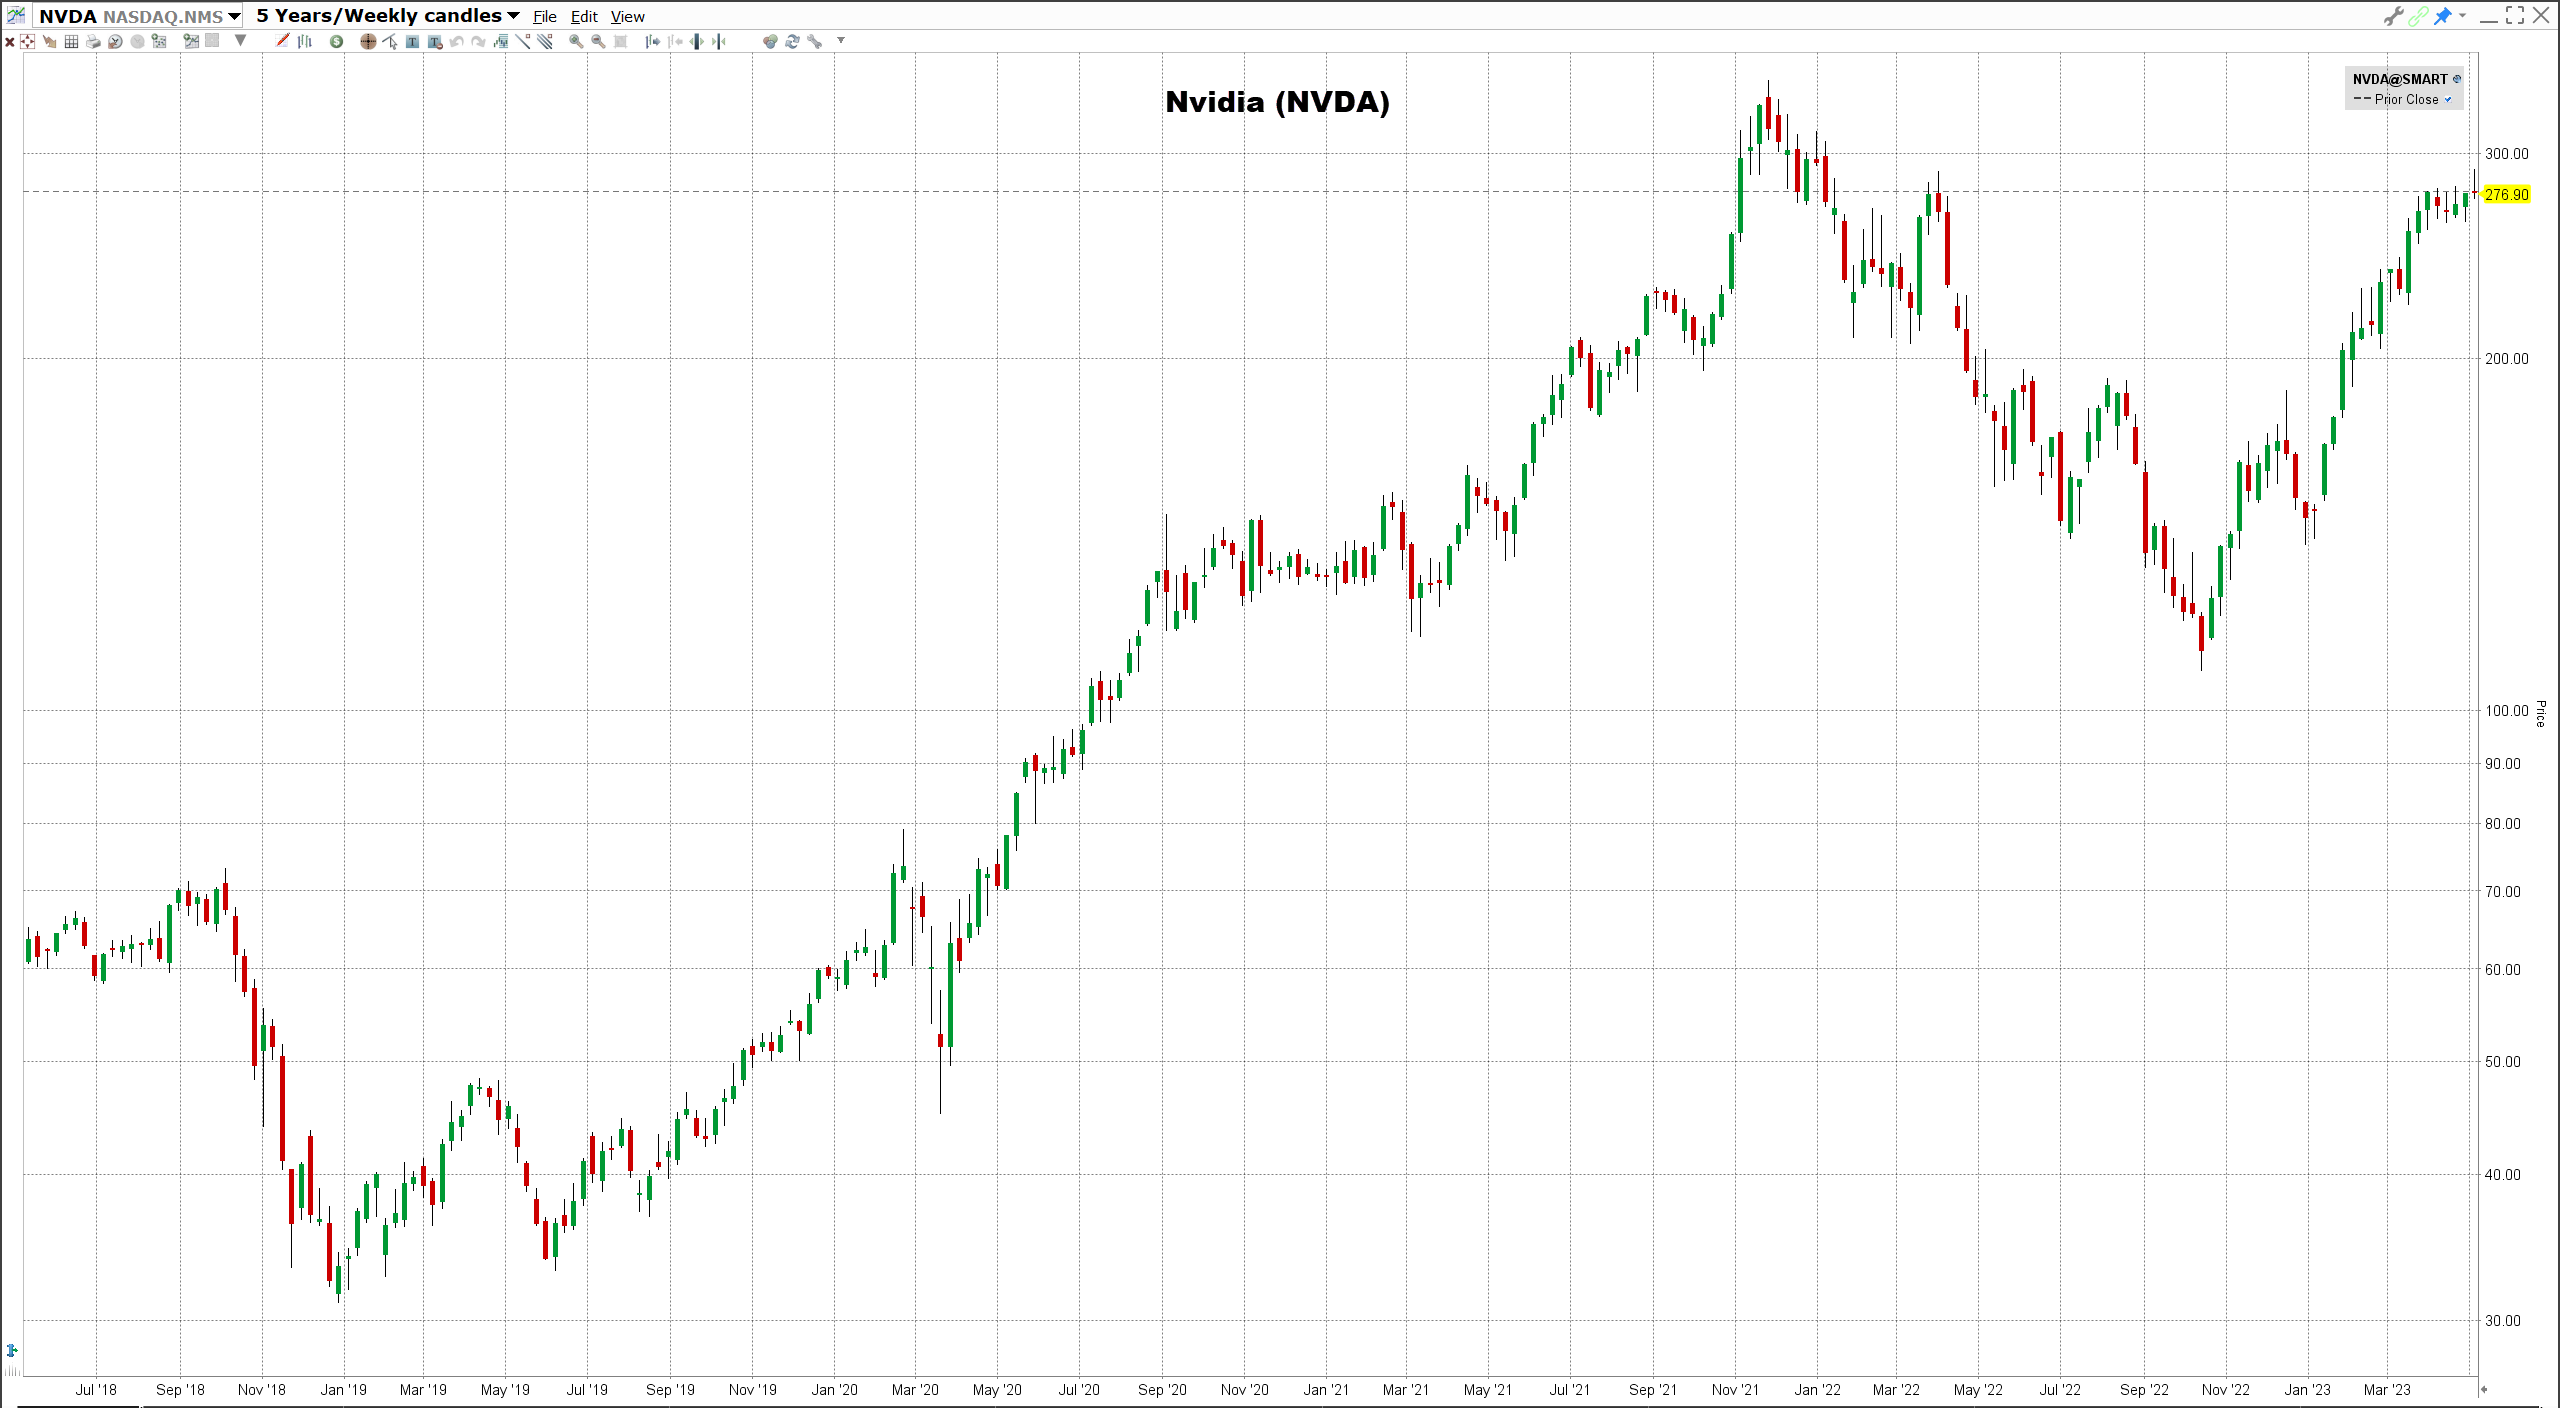This screenshot has width=2560, height=1408.
Task: Click the zoom out magnifier icon
Action: (x=598, y=42)
